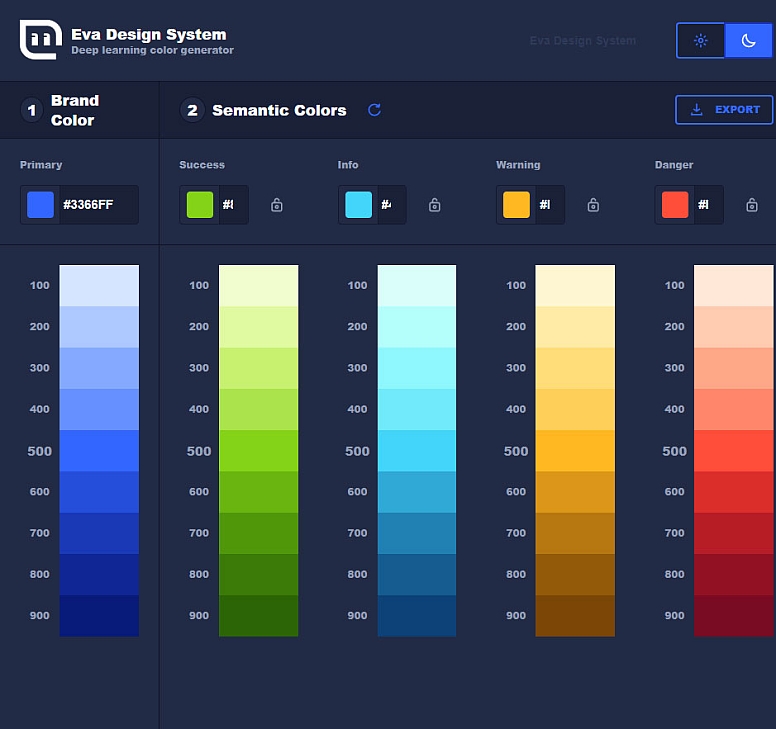Click the Export button
The width and height of the screenshot is (776, 729).
tap(724, 109)
